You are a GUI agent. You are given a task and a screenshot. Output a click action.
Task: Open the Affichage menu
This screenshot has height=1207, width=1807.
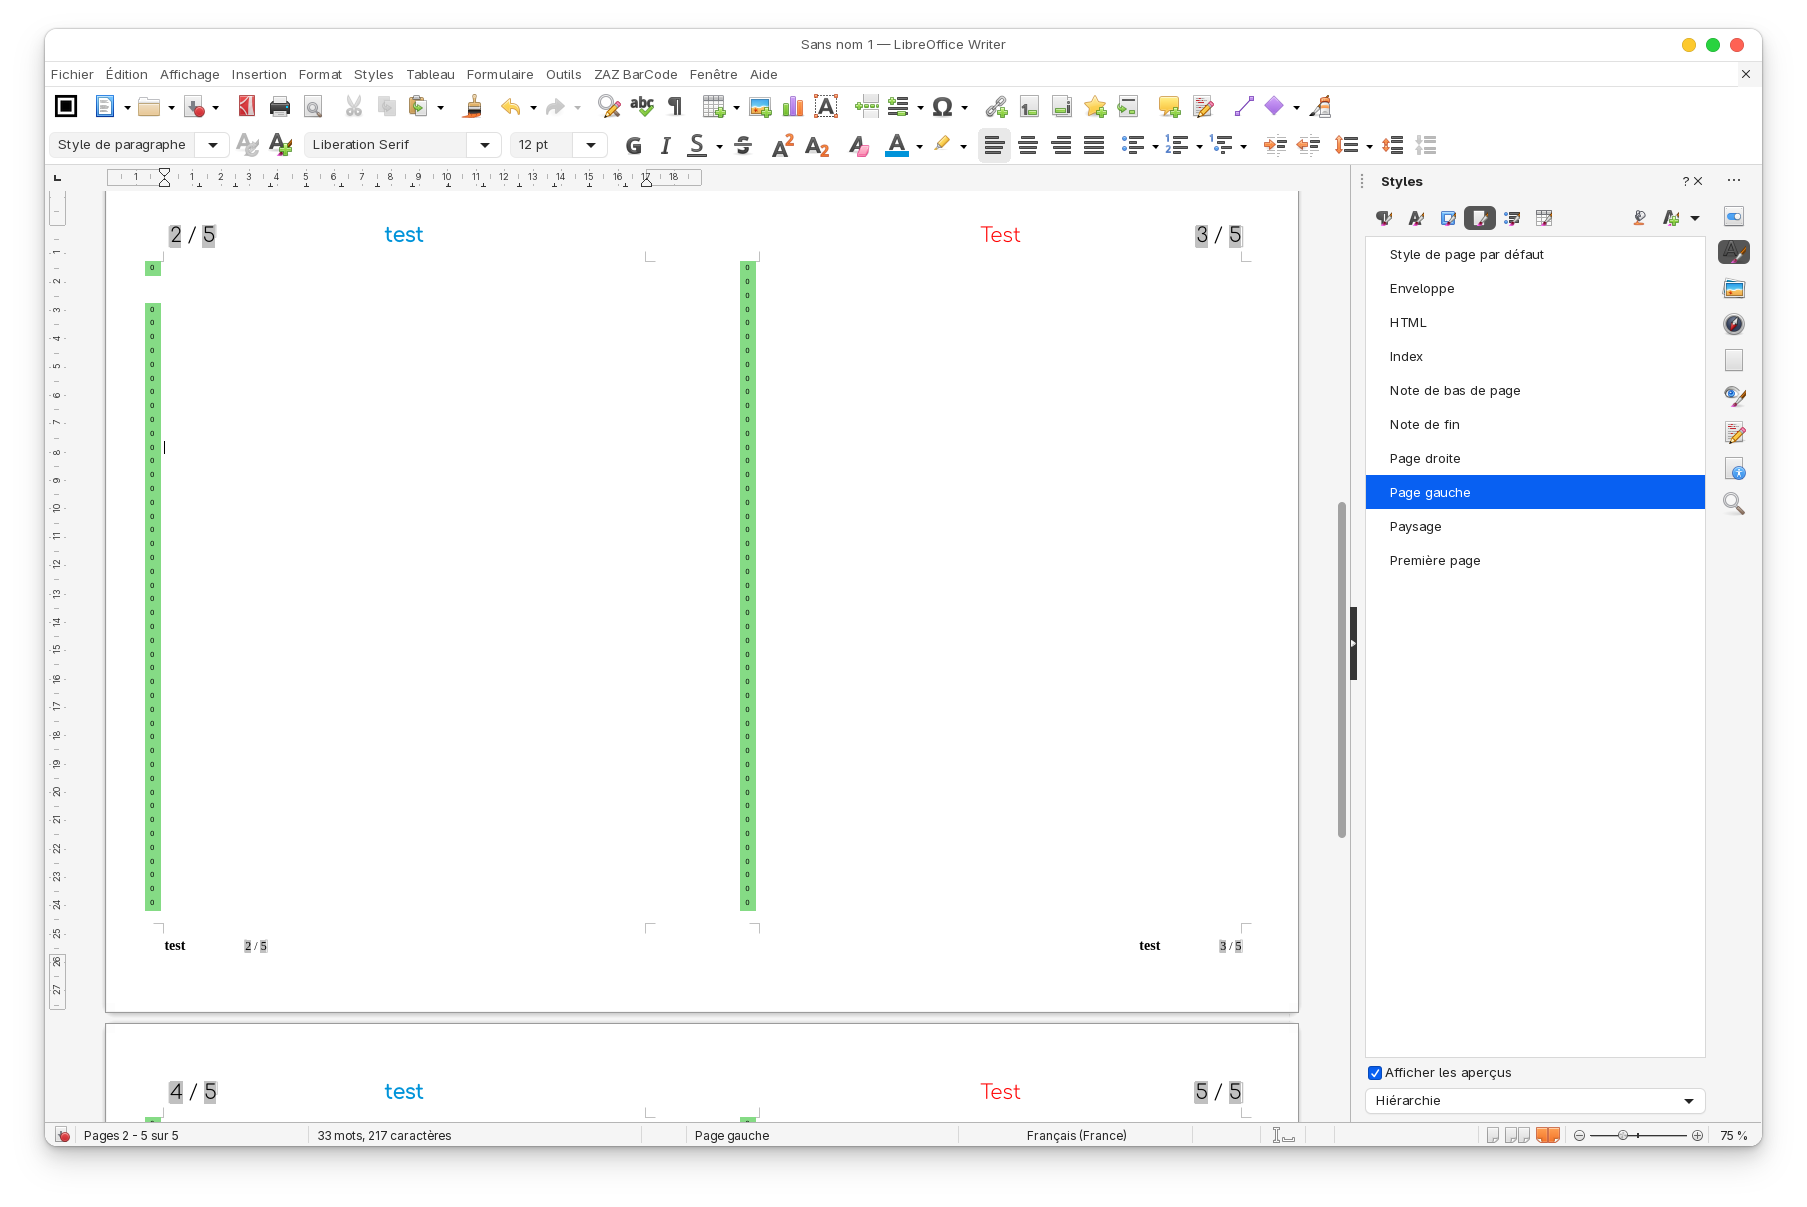pyautogui.click(x=190, y=75)
